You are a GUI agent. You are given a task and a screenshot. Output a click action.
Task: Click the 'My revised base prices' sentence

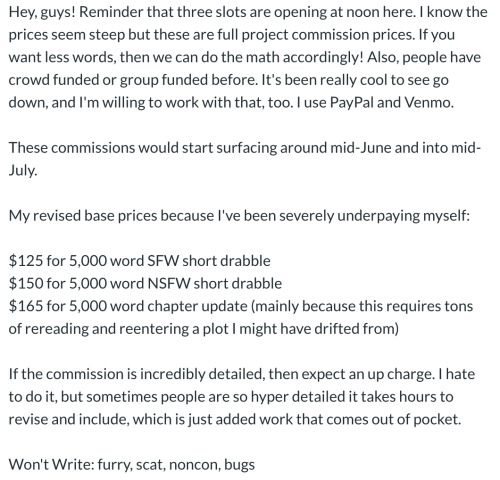(x=239, y=216)
